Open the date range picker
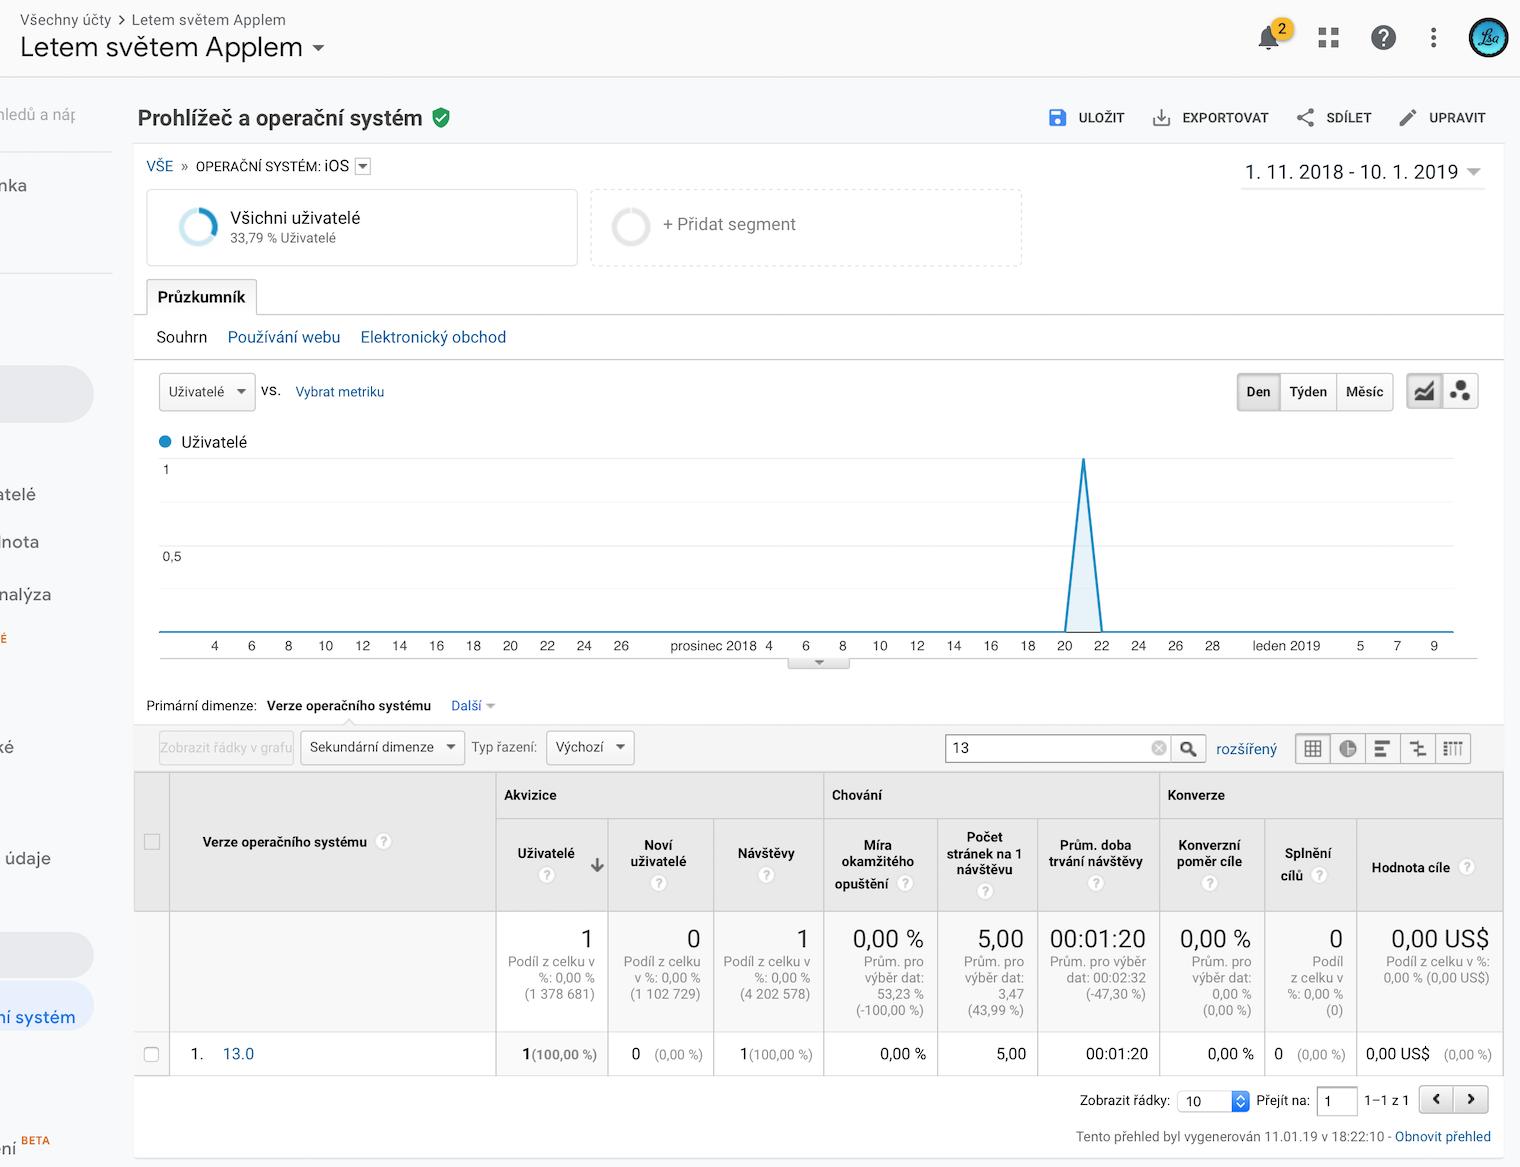 coord(1361,172)
